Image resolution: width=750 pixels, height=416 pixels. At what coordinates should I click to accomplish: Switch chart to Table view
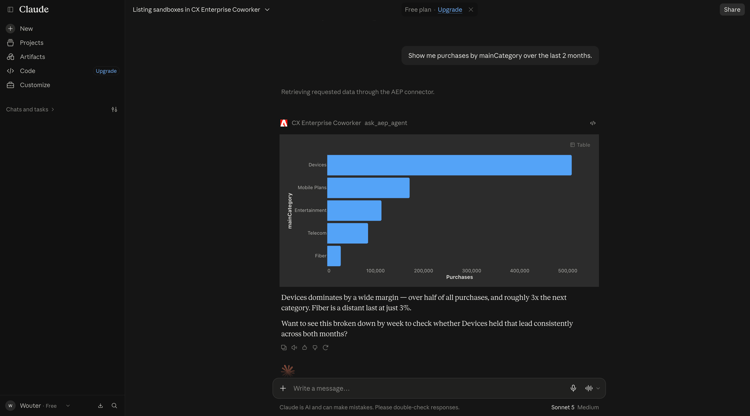[580, 145]
